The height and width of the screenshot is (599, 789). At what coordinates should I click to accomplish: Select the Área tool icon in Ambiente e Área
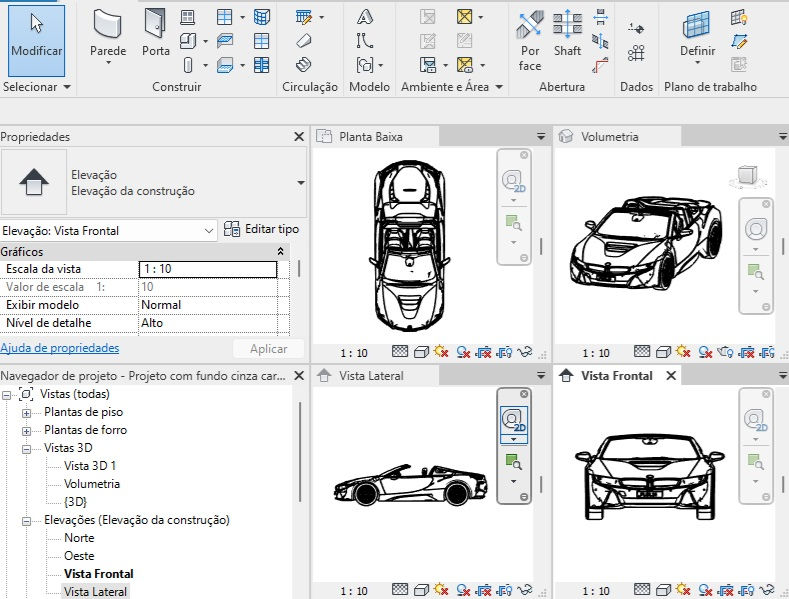(x=464, y=17)
